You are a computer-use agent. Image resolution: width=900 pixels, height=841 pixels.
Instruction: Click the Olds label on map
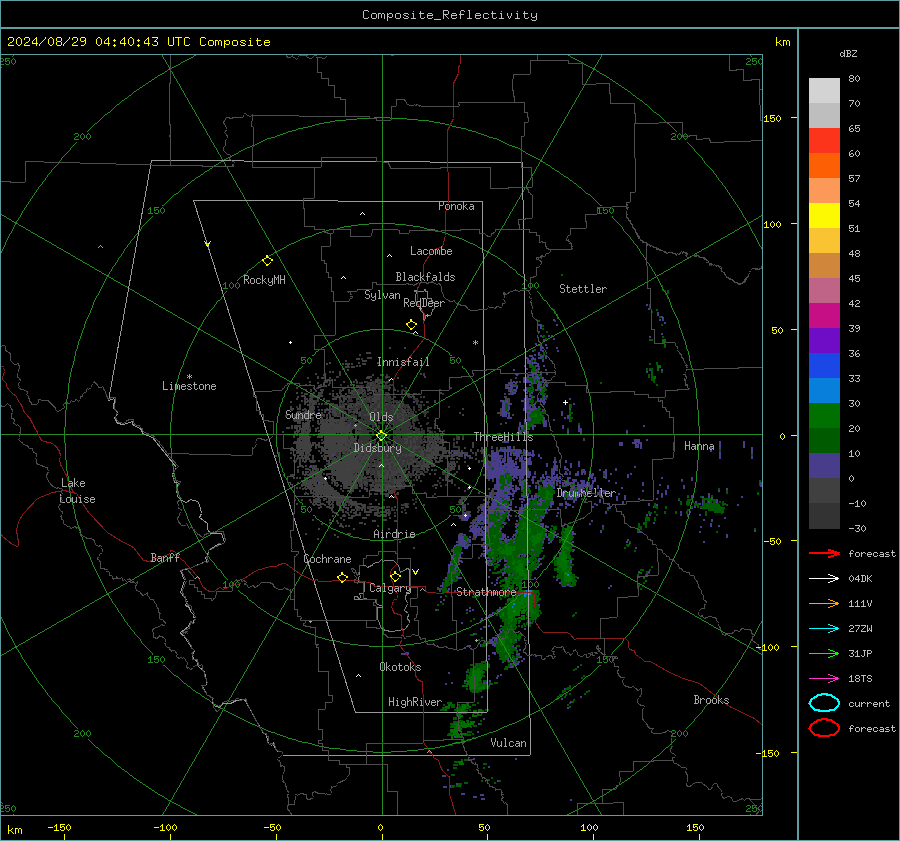[x=381, y=417]
